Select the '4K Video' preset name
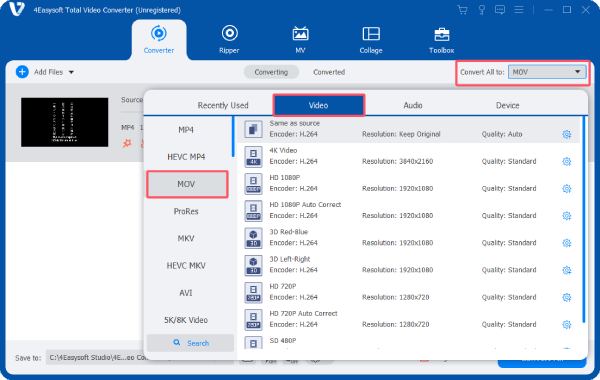The image size is (600, 380). (283, 150)
